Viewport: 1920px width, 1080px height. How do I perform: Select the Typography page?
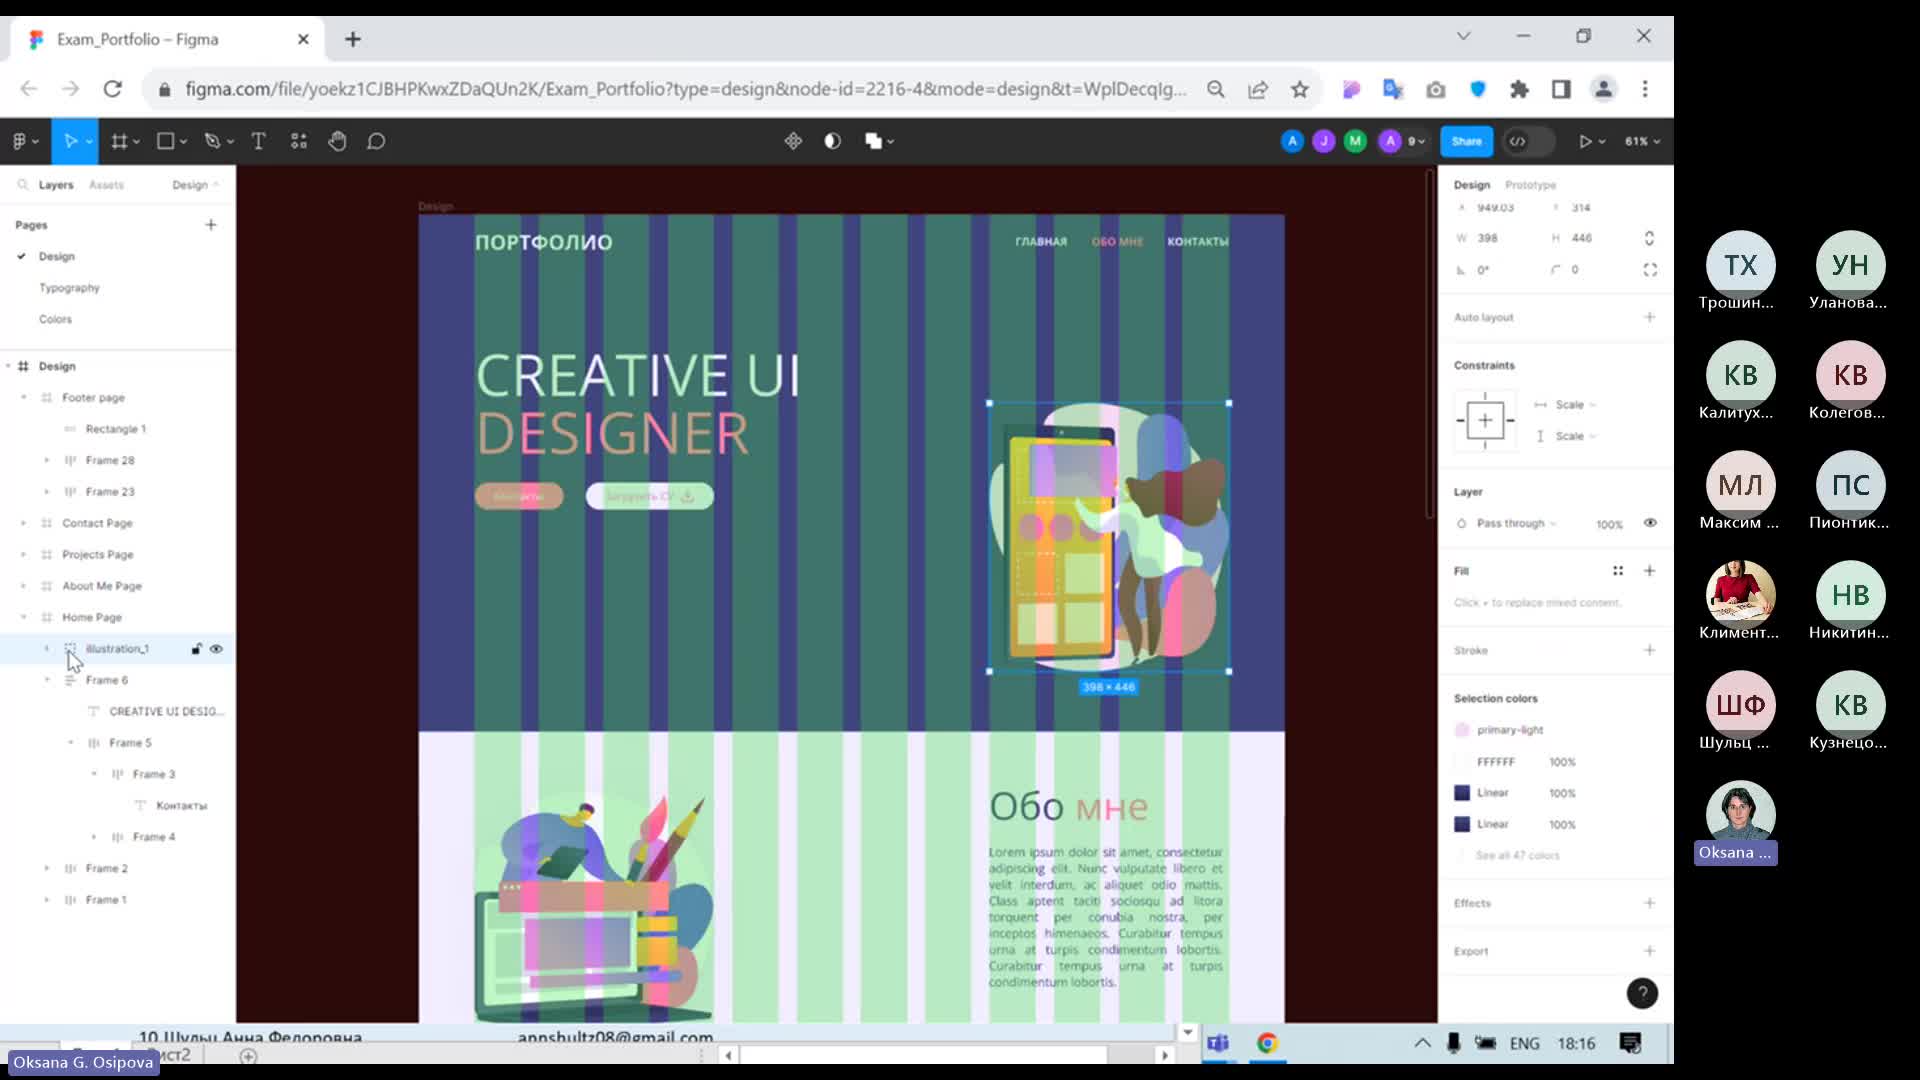pyautogui.click(x=69, y=288)
